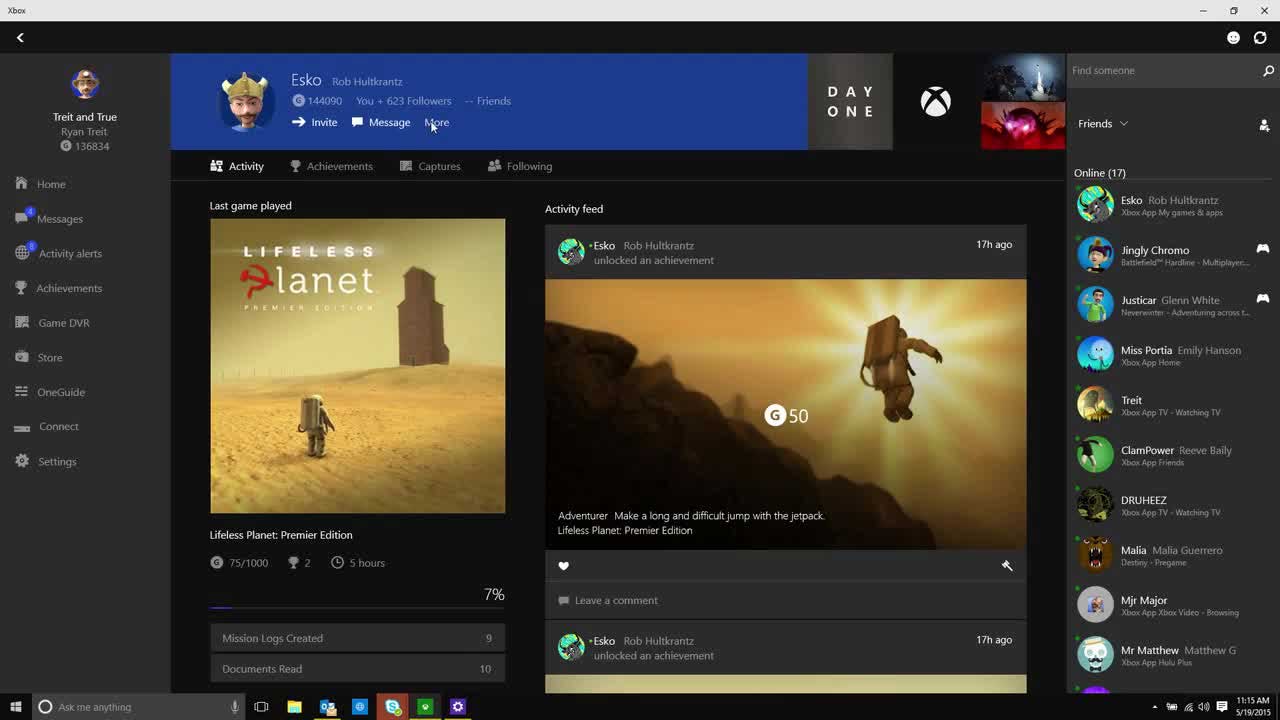This screenshot has height=720, width=1280.
Task: Select Justicar Glenn White friend
Action: pyautogui.click(x=1173, y=305)
